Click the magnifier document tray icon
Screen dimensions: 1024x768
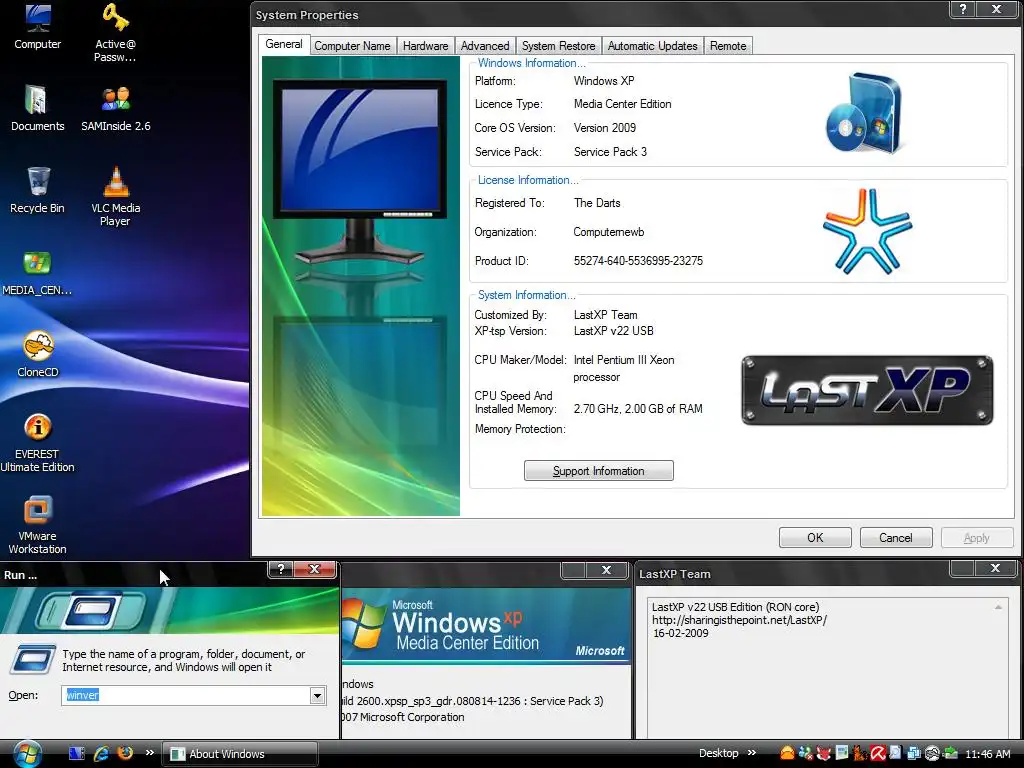coord(895,753)
